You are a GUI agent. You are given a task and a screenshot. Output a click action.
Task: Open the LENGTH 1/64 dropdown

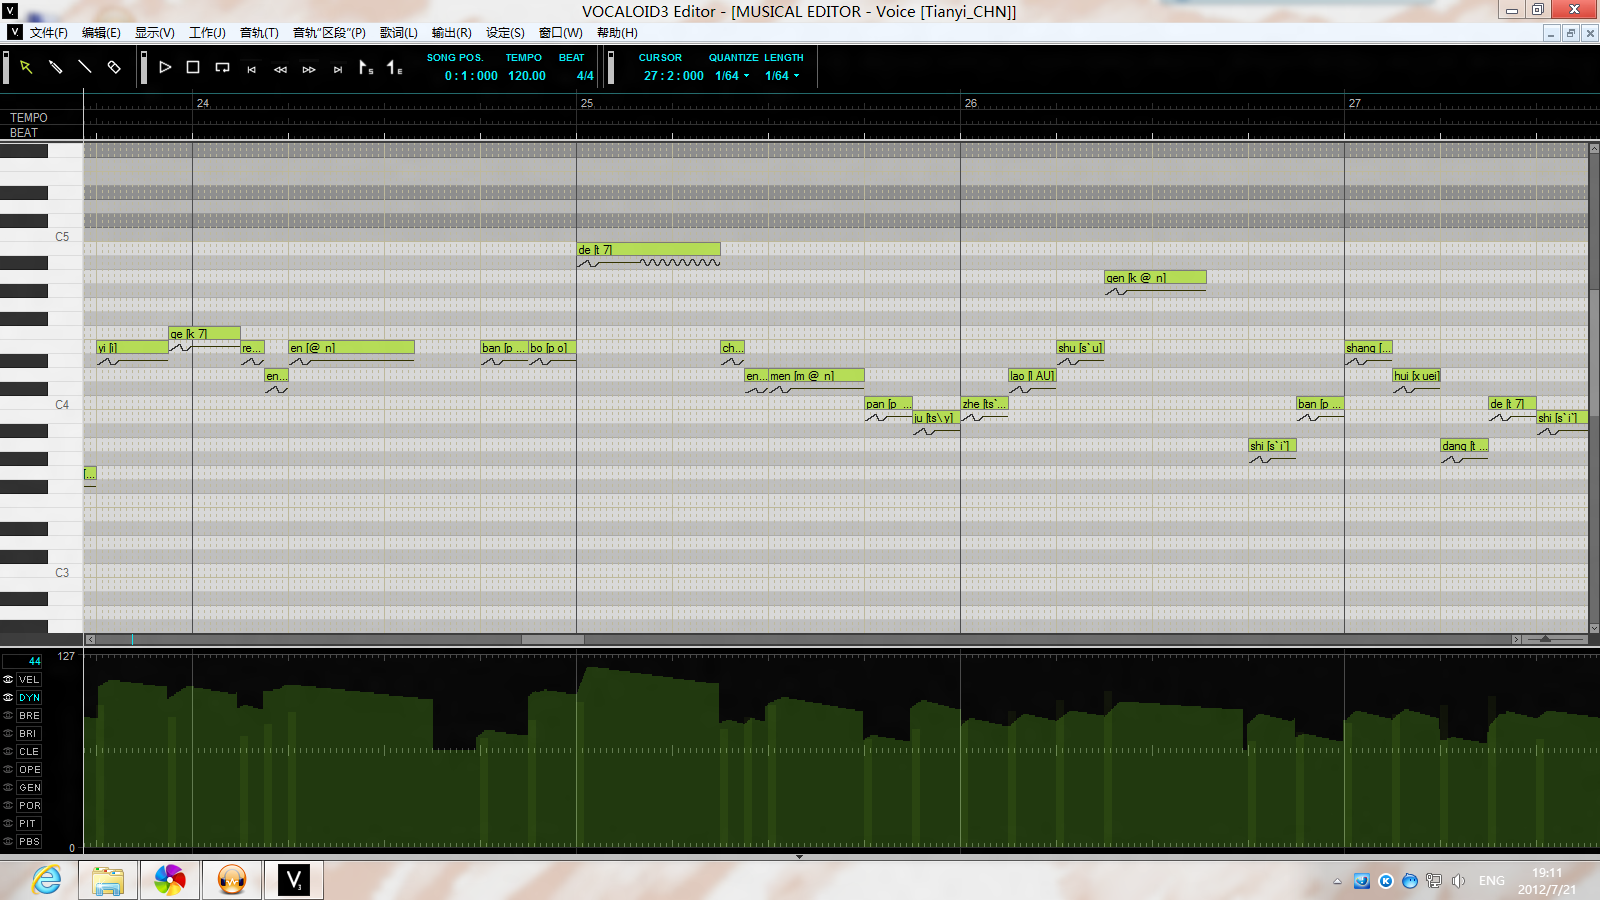click(782, 76)
